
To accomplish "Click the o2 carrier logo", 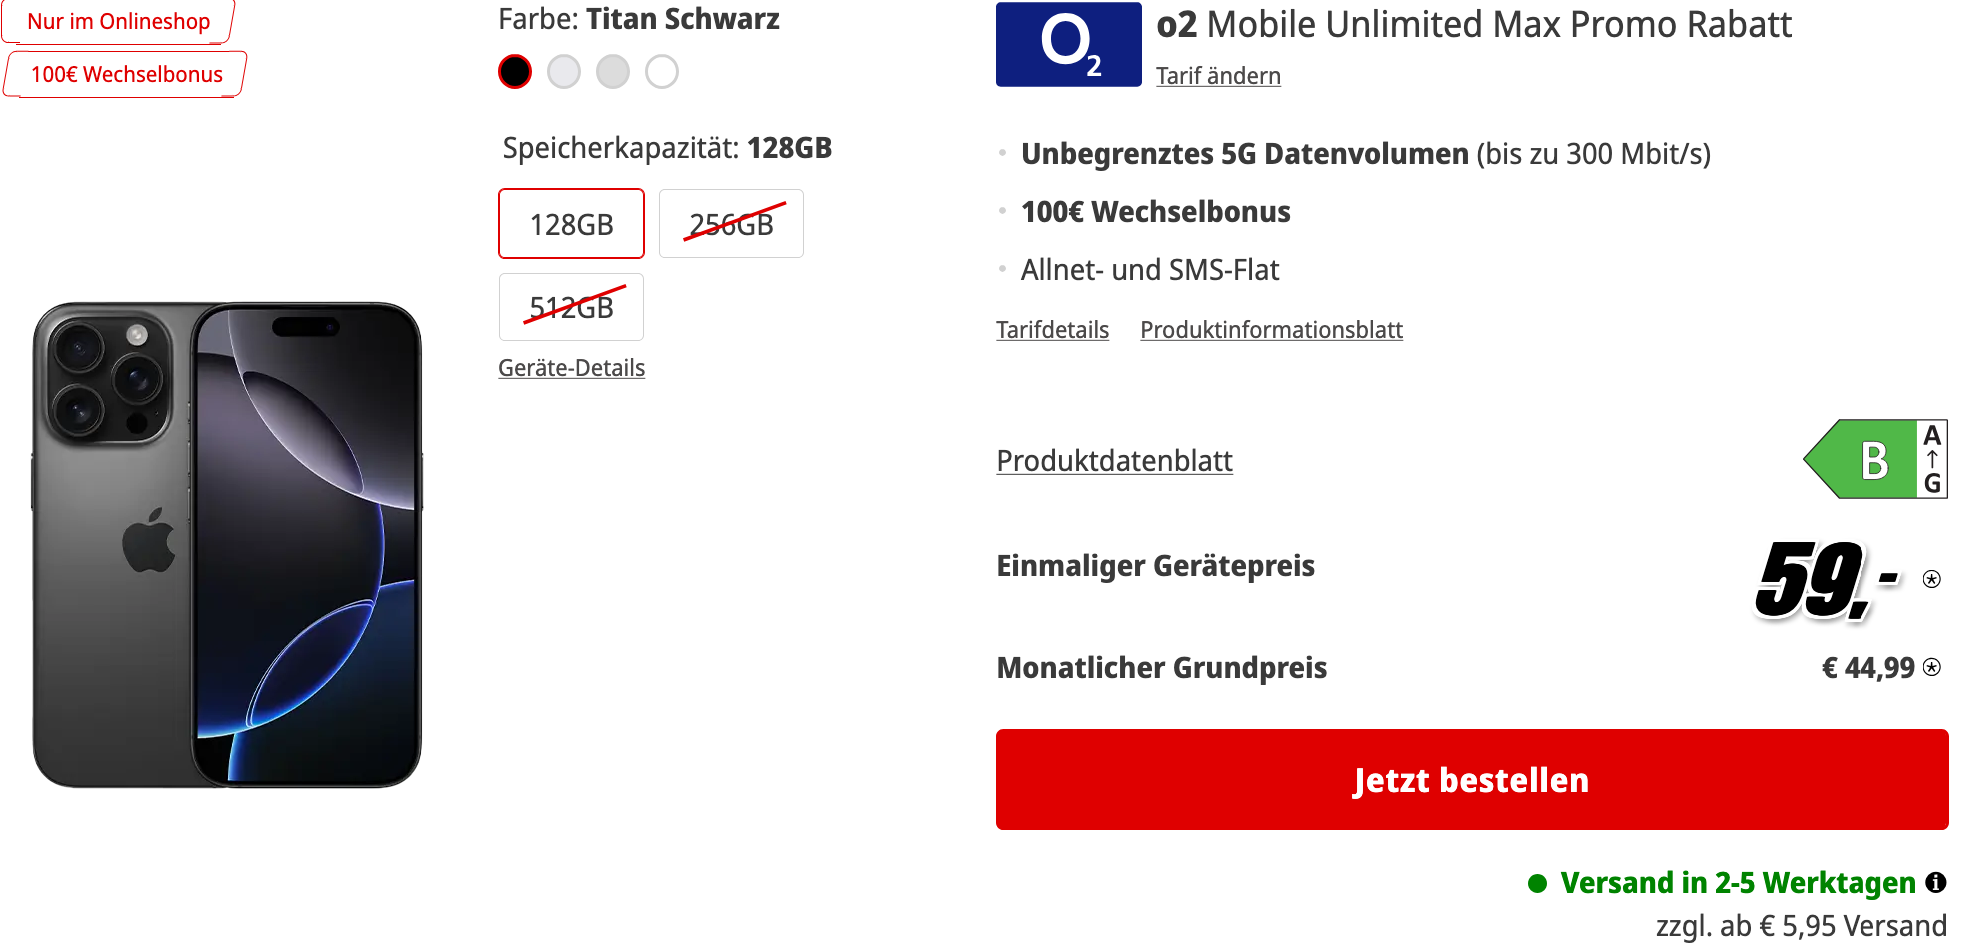I will click(x=1068, y=44).
